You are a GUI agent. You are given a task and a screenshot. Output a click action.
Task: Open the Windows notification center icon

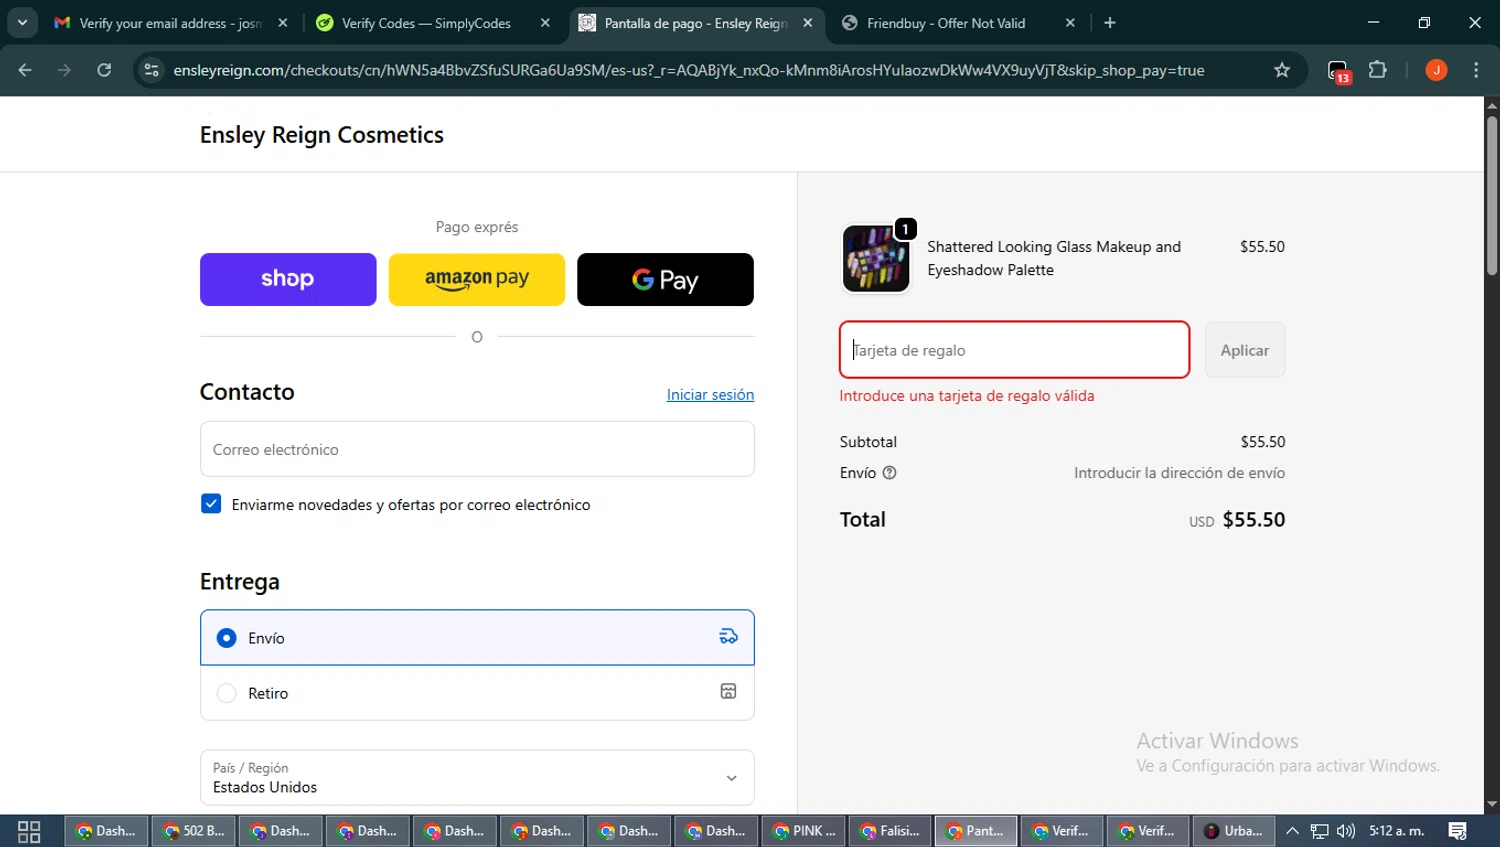(x=1458, y=831)
